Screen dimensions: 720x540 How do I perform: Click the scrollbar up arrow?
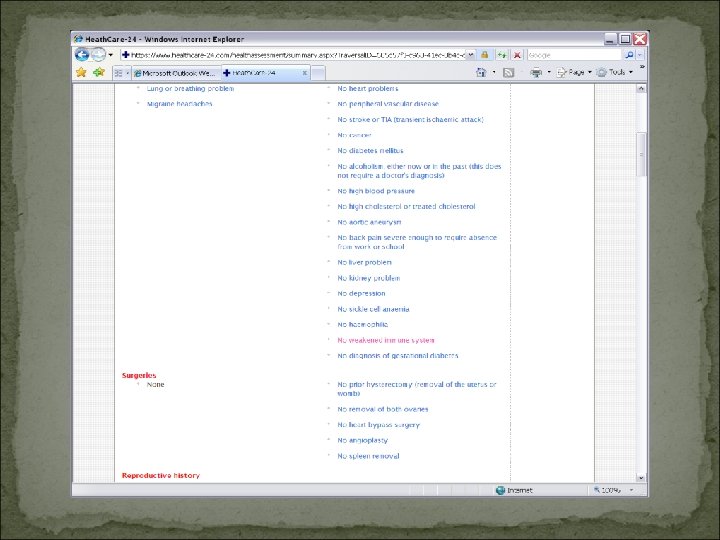coord(641,88)
